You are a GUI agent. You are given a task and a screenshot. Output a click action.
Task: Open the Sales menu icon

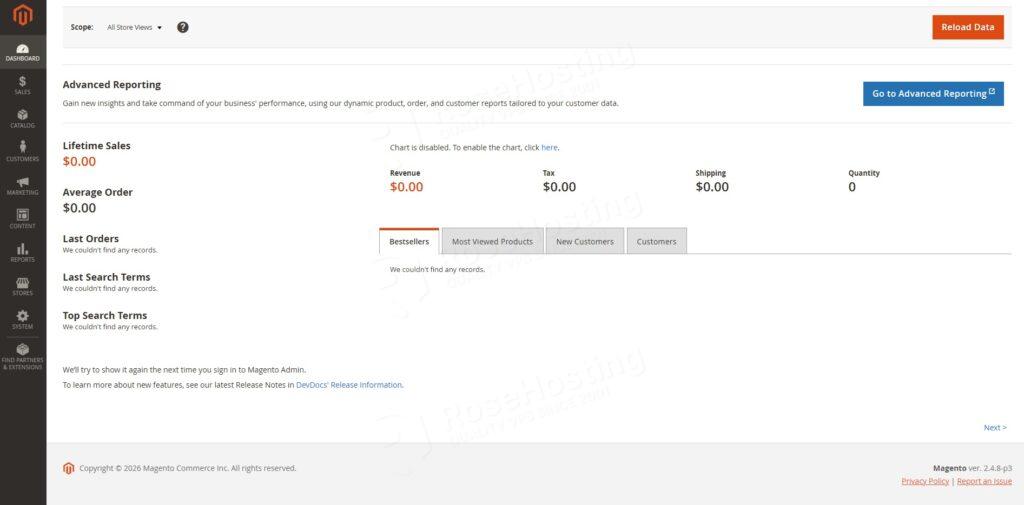point(23,81)
